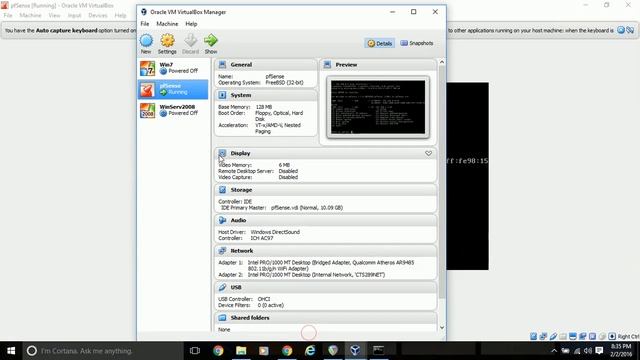The height and width of the screenshot is (360, 640).
Task: Click the Adapter 2 Internal Network entry
Action: tap(302, 275)
